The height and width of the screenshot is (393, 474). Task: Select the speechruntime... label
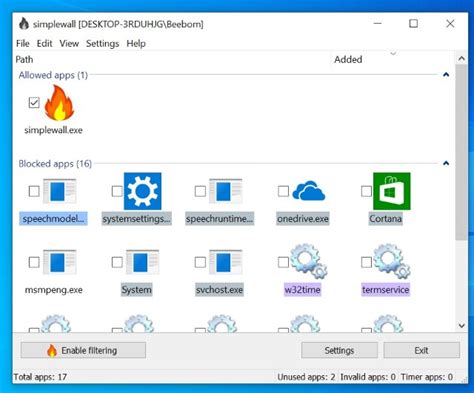[220, 219]
